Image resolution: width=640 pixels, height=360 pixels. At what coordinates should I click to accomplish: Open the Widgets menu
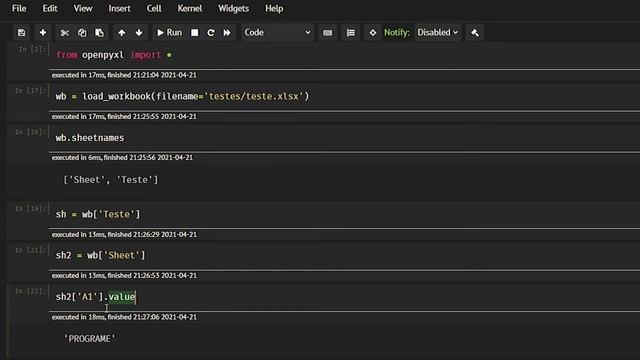pyautogui.click(x=233, y=9)
